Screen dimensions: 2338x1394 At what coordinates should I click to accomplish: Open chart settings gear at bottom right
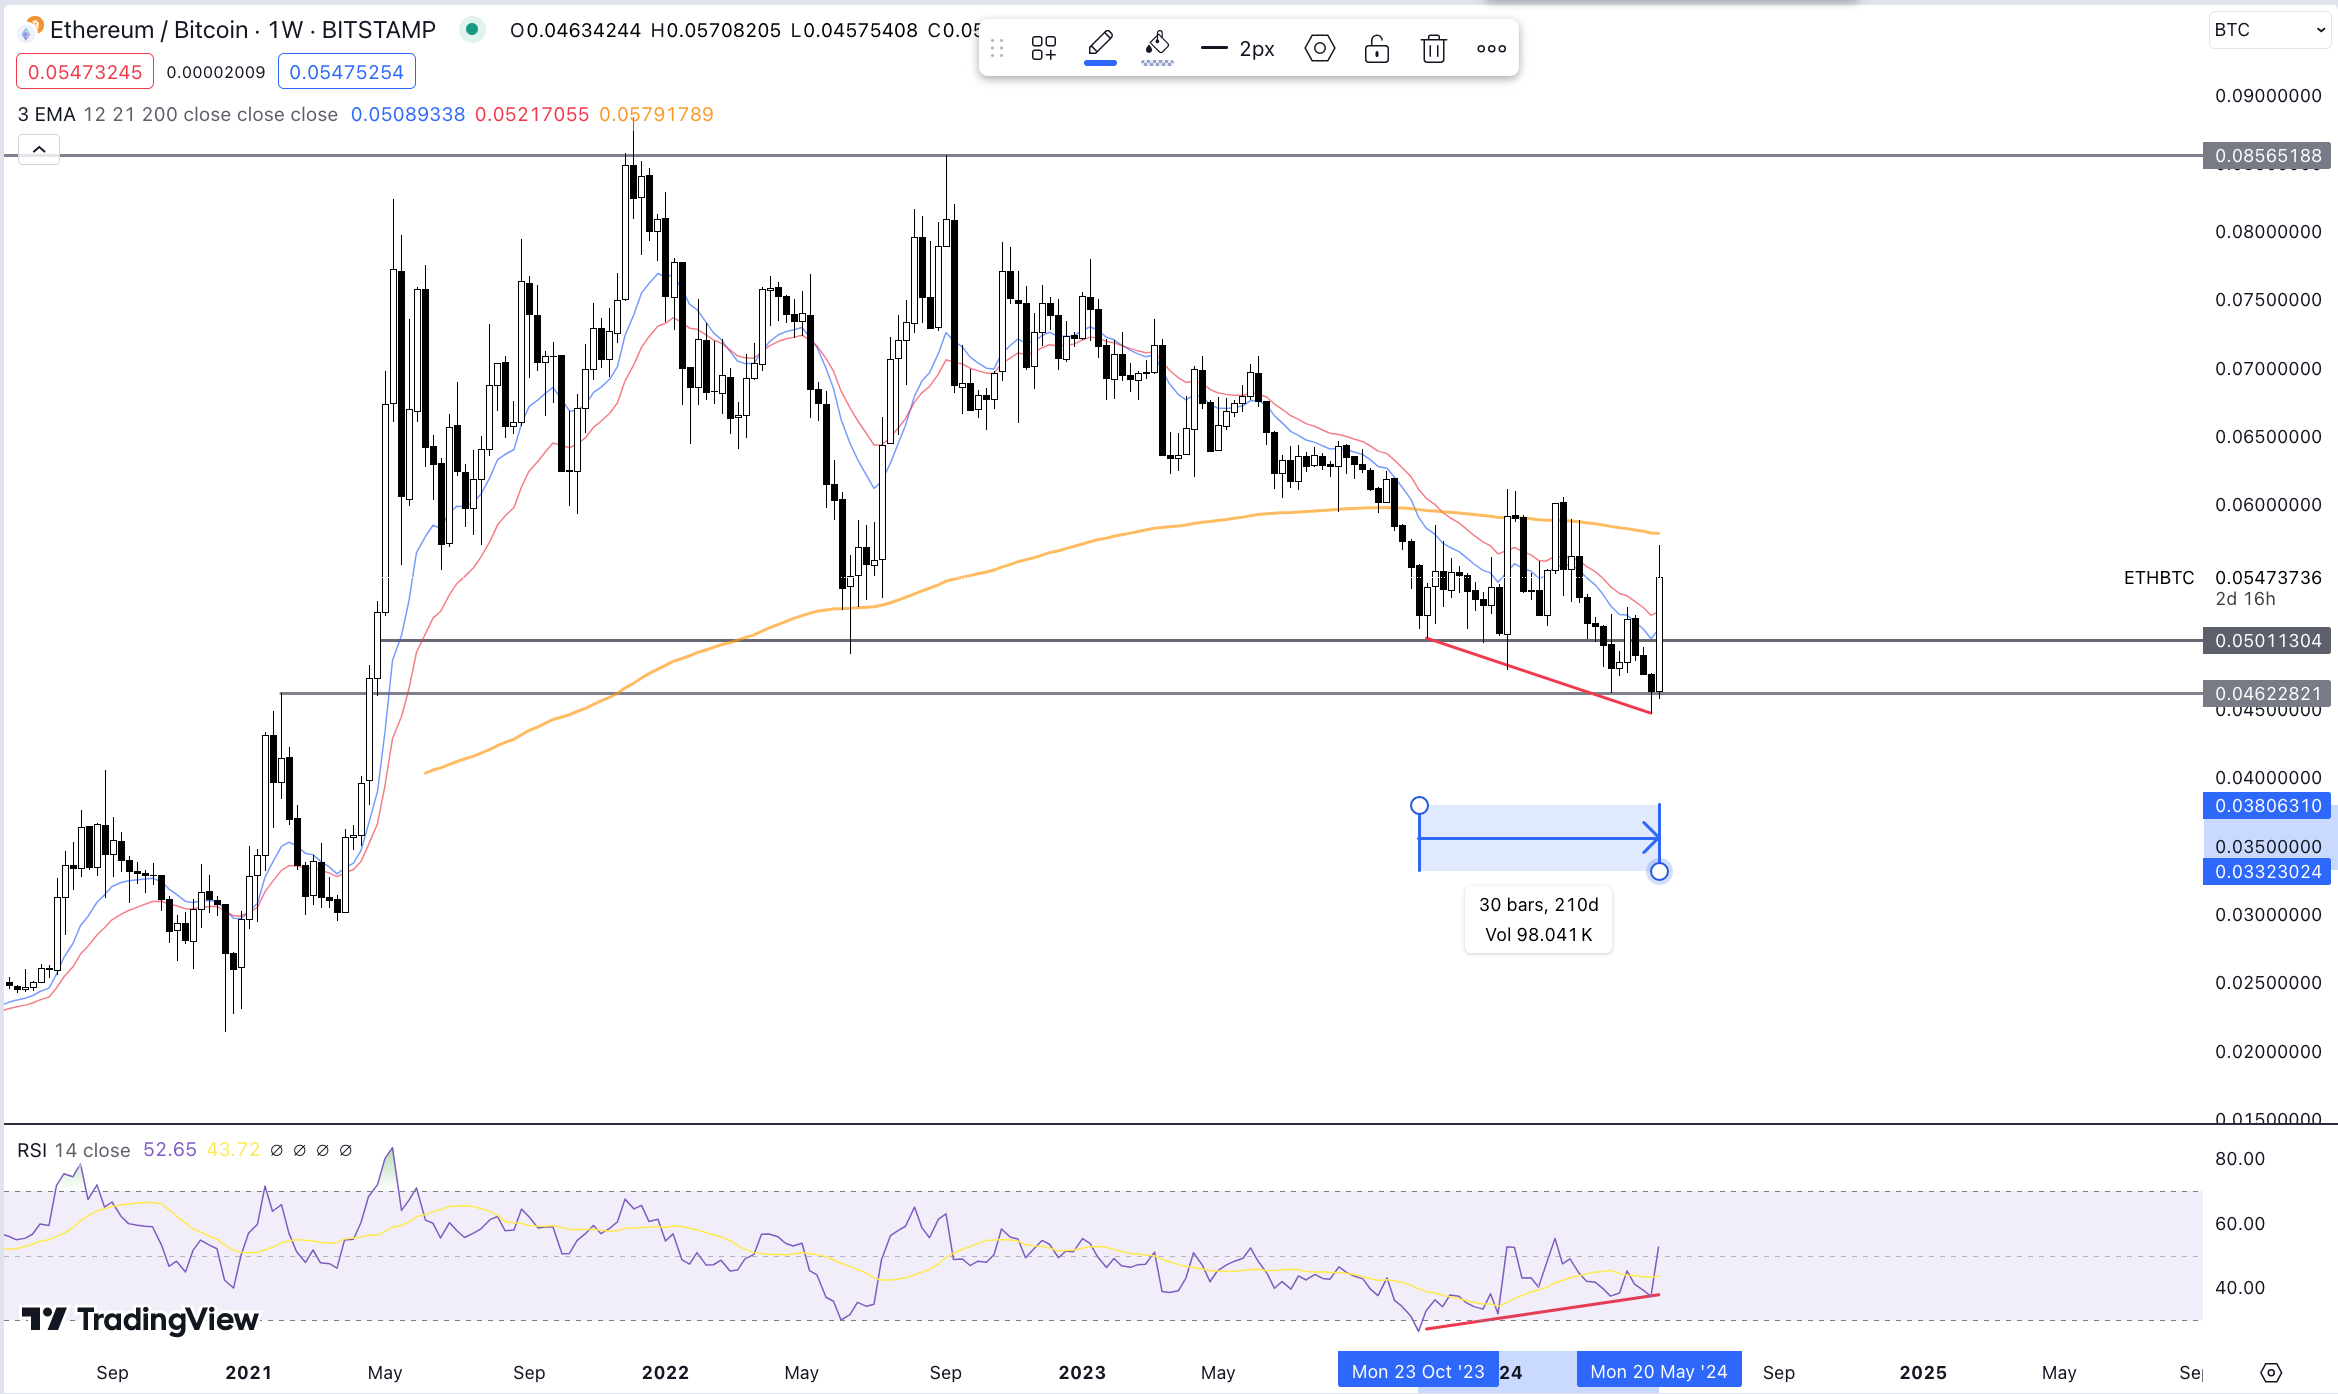tap(2271, 1372)
